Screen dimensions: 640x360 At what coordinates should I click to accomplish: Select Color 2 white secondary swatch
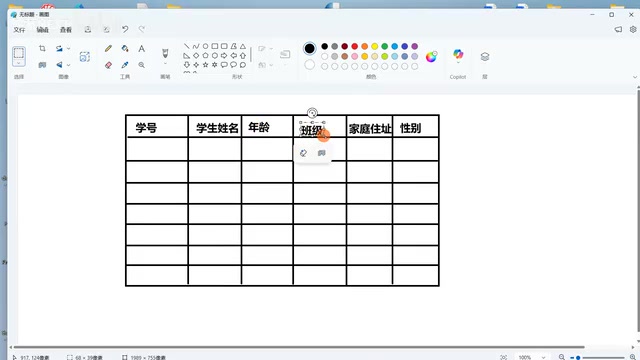tap(309, 64)
